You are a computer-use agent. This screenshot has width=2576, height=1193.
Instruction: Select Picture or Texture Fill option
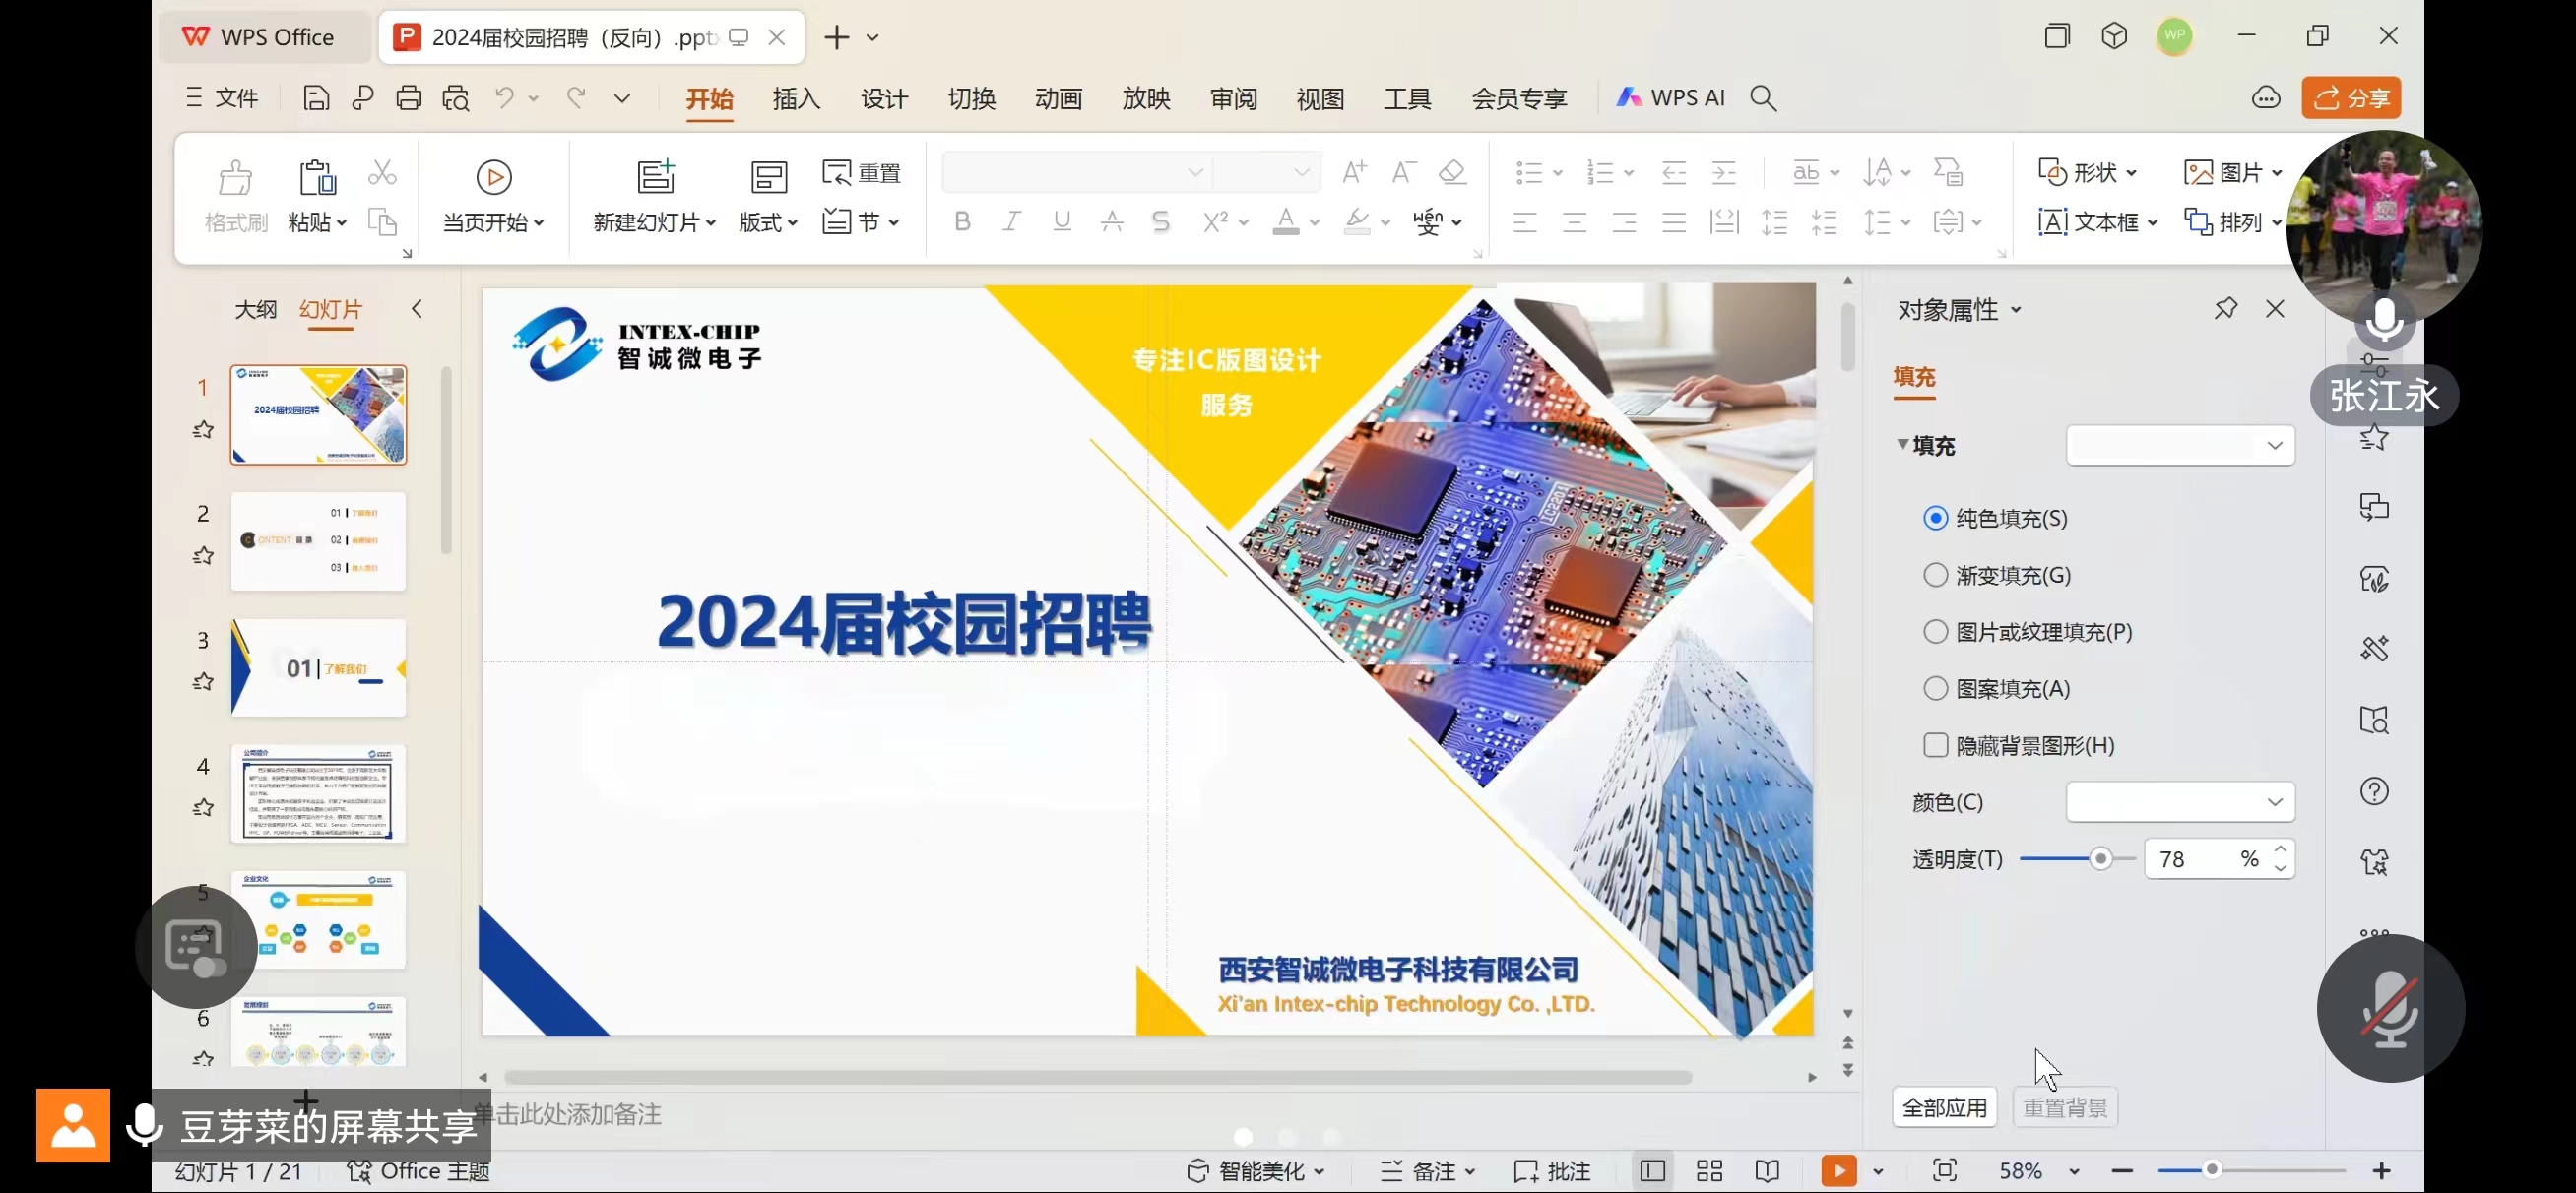[x=1936, y=632]
